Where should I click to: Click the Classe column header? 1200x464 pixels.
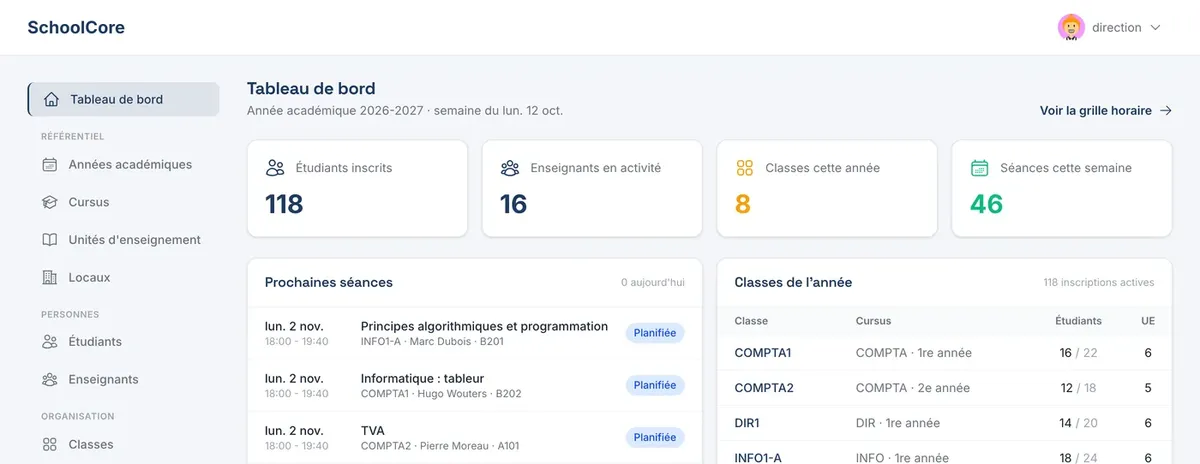click(x=751, y=321)
